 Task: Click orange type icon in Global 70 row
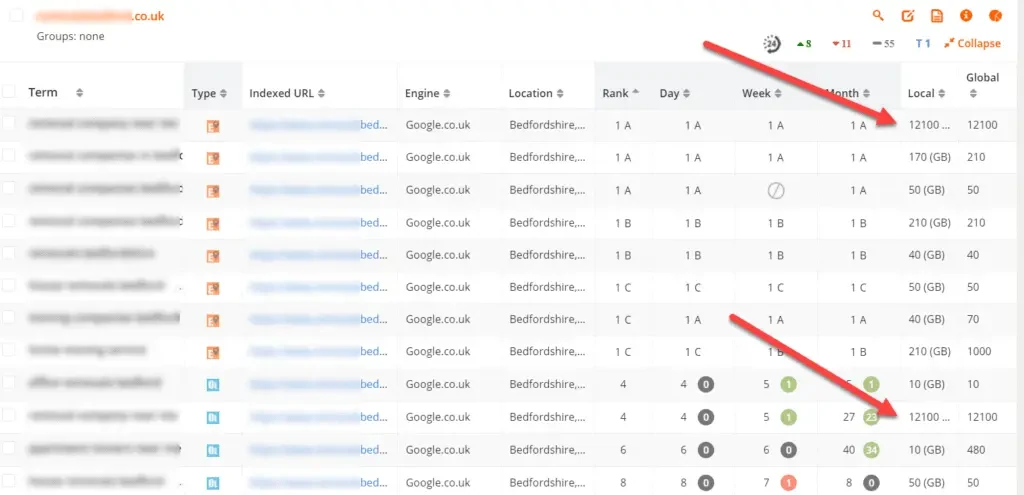point(213,321)
